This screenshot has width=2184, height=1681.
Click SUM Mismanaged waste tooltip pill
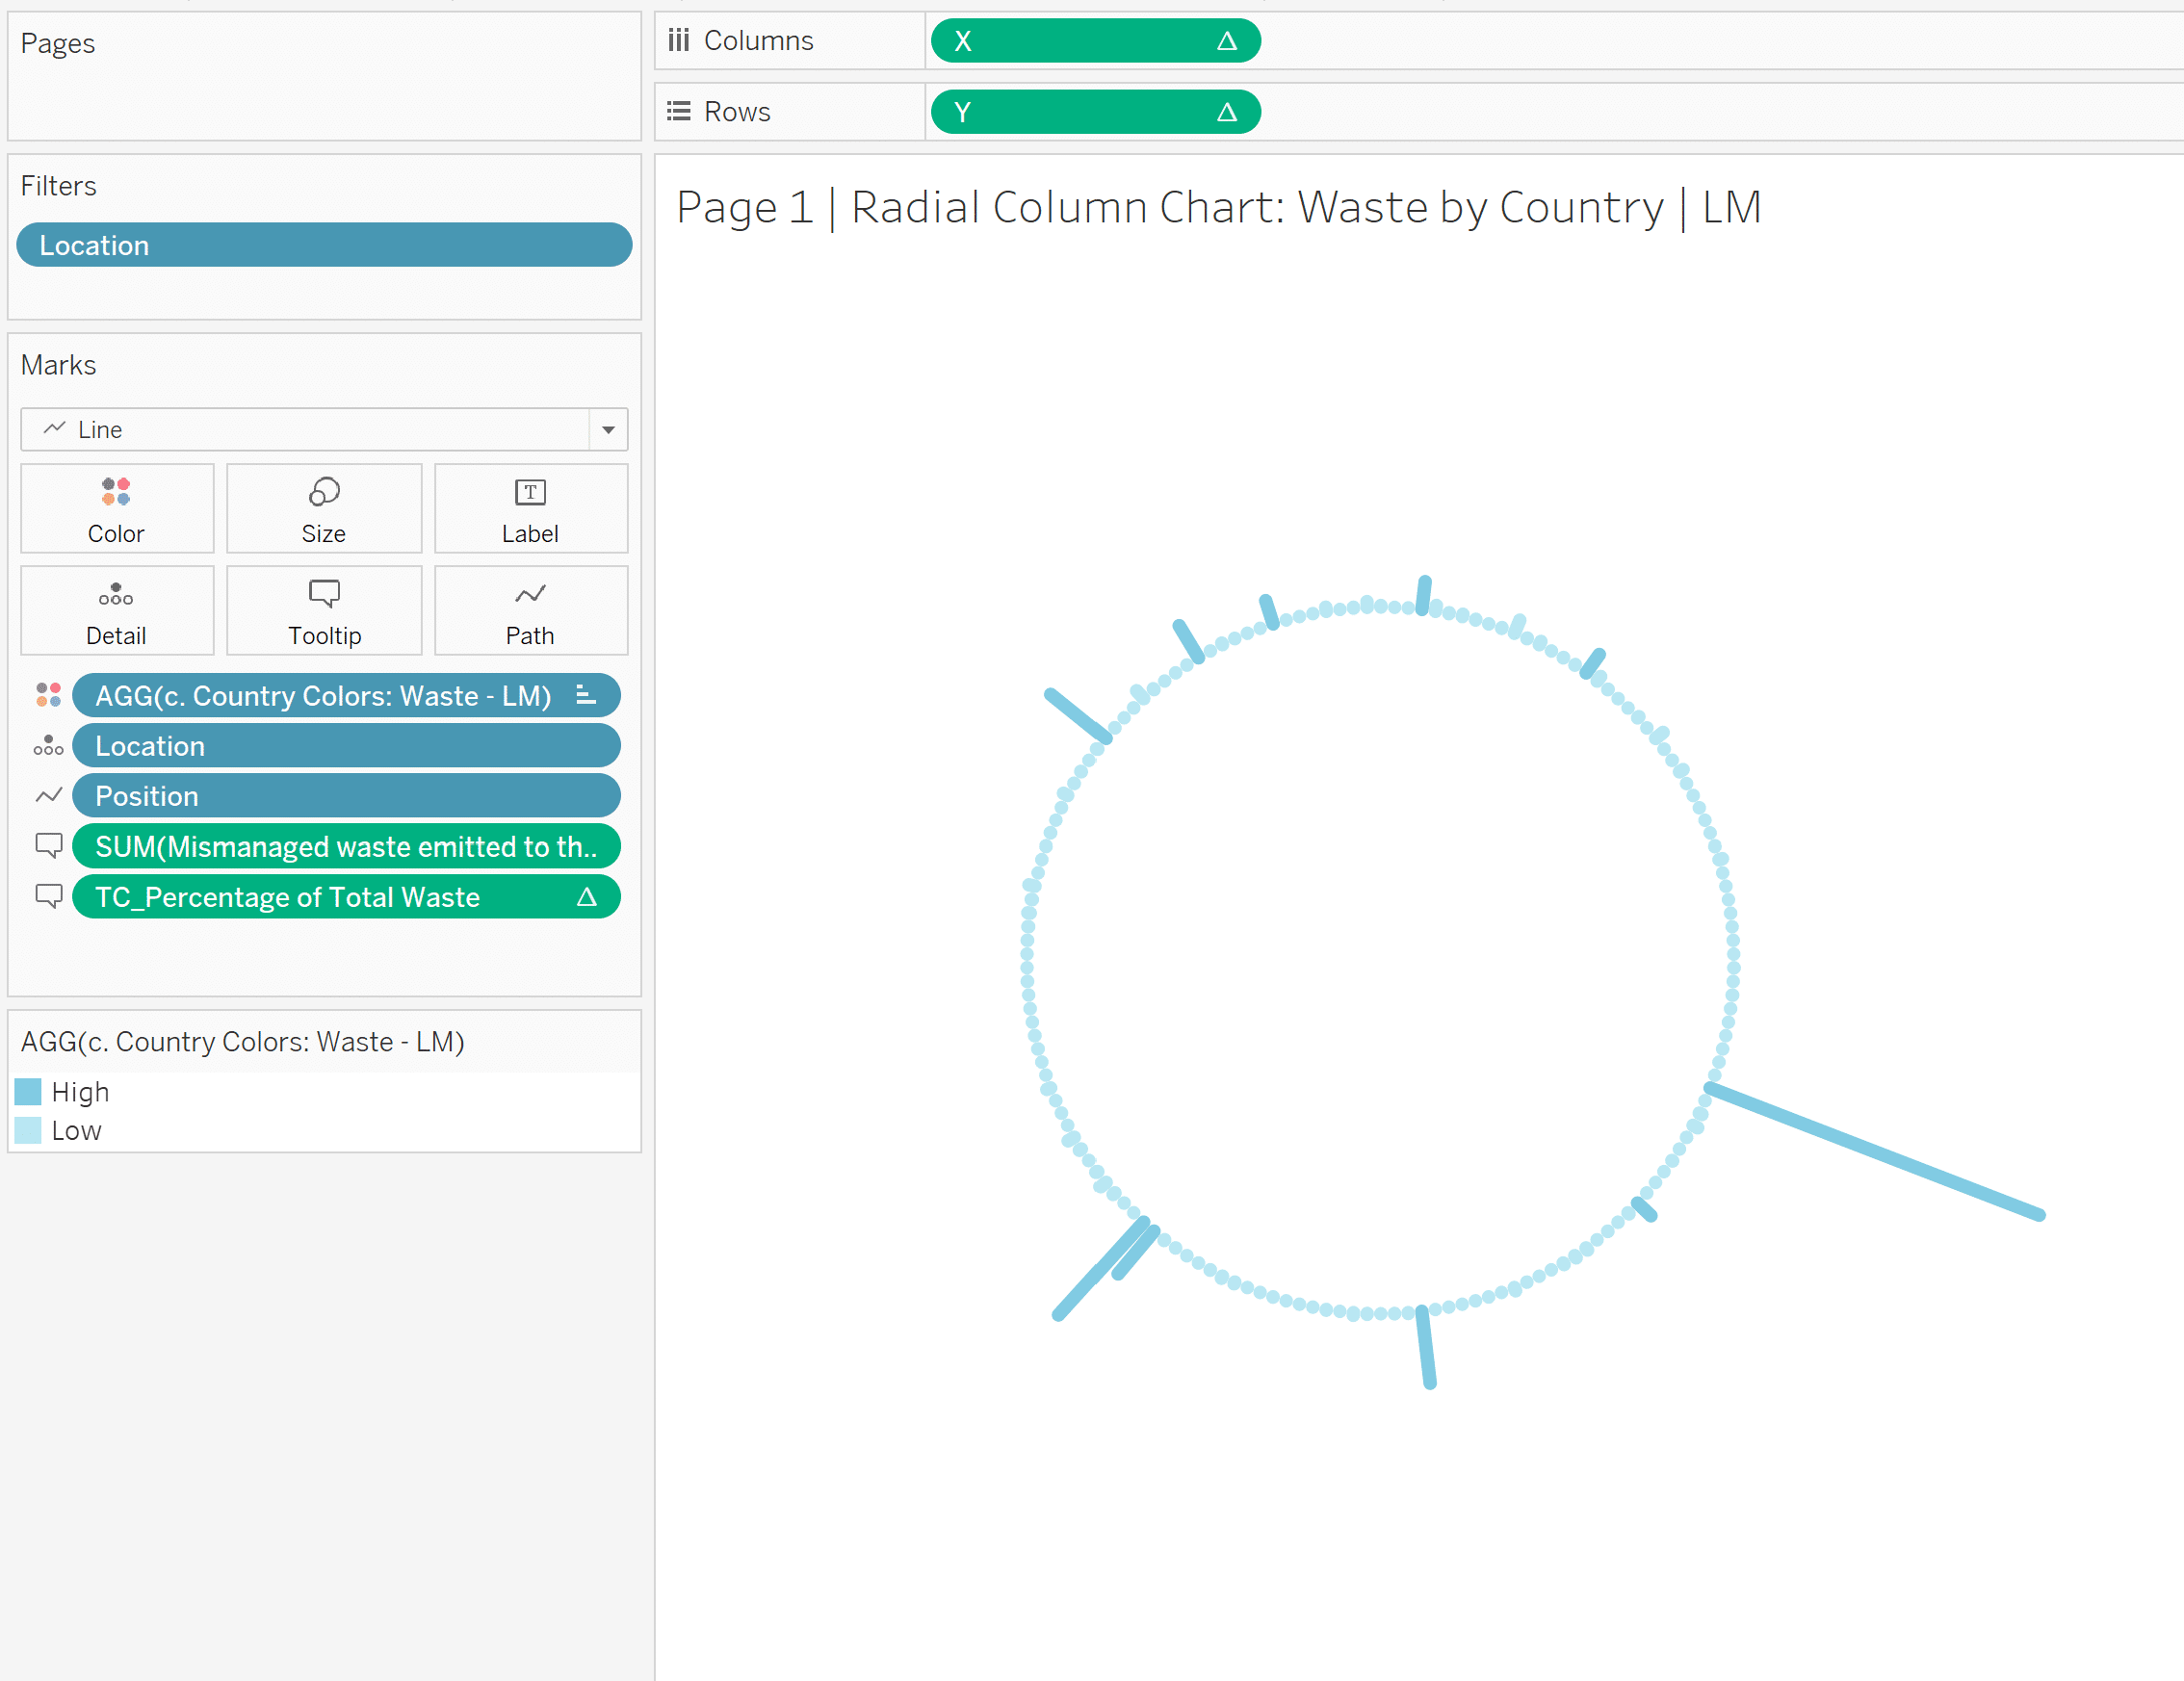348,846
